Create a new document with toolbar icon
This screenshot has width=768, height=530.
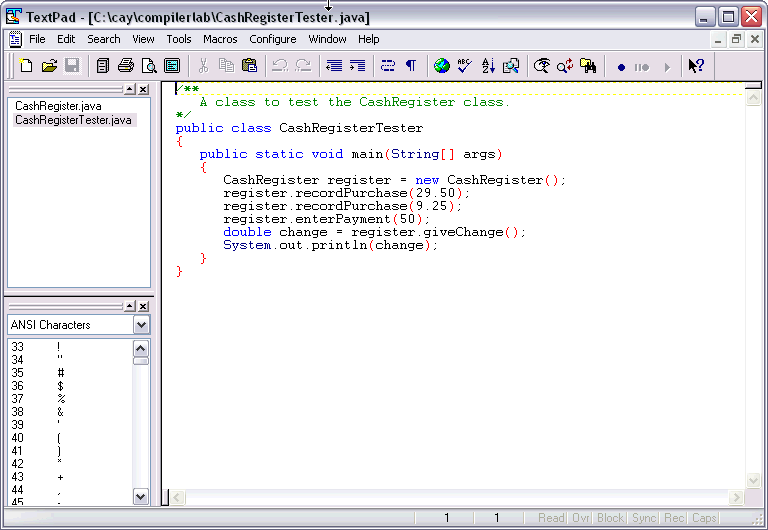25,66
